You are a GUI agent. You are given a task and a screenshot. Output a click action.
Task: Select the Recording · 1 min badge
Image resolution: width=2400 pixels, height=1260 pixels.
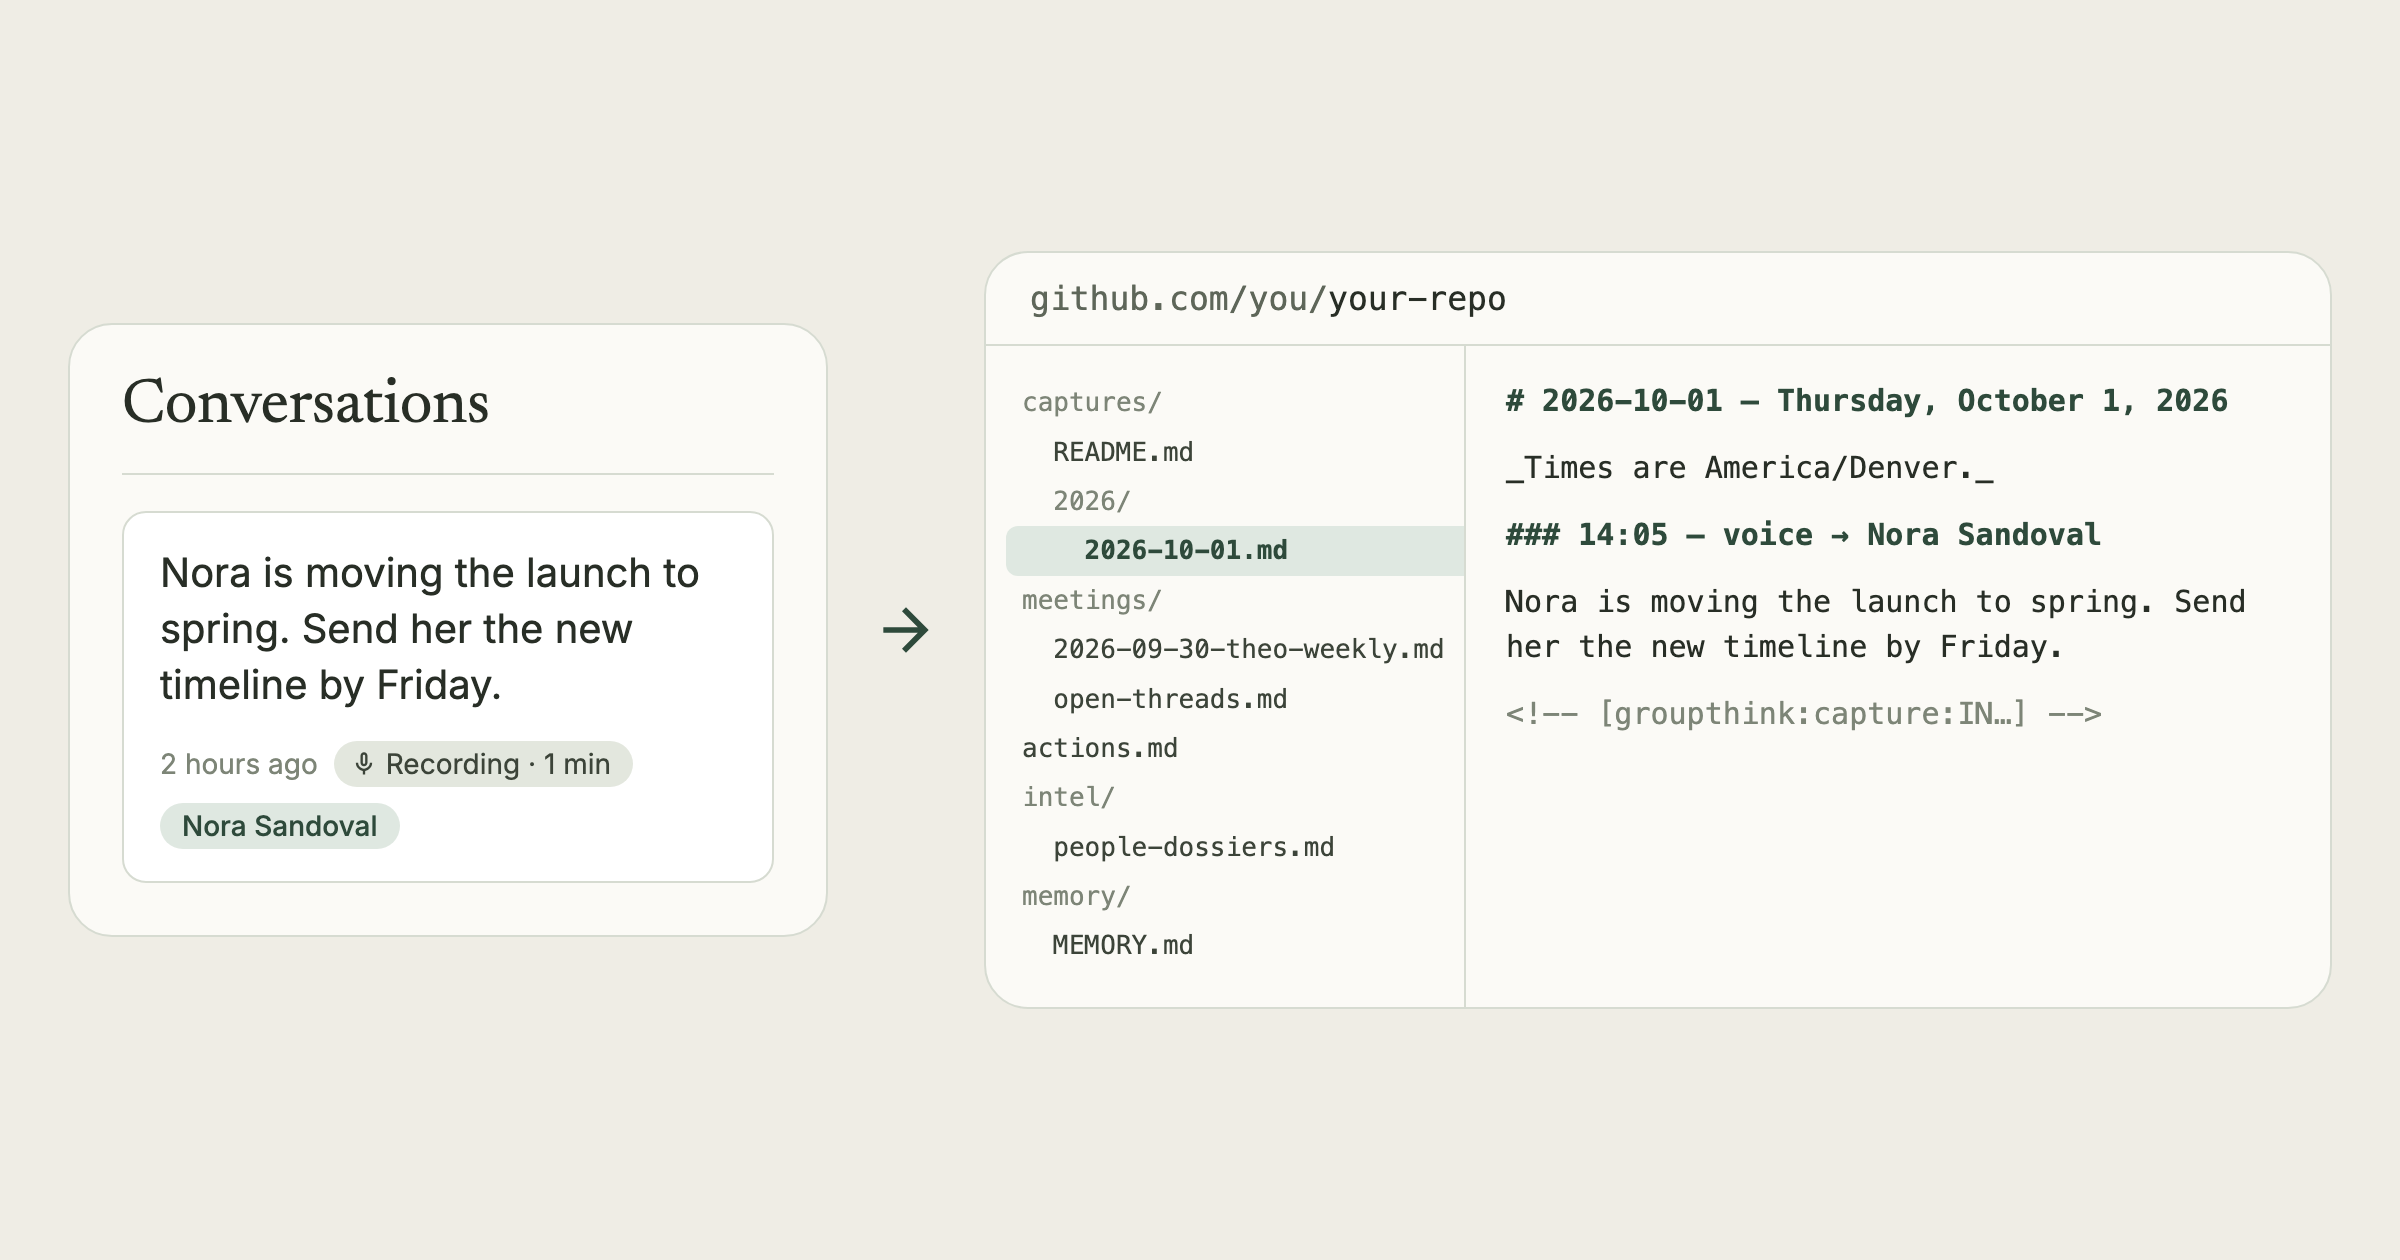click(483, 764)
